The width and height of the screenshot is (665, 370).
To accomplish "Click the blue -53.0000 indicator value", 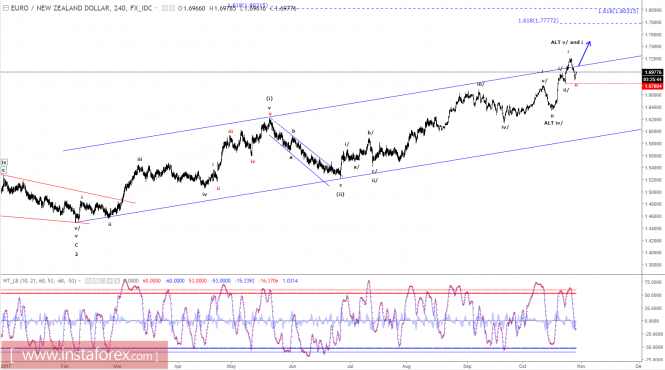I will point(221,280).
